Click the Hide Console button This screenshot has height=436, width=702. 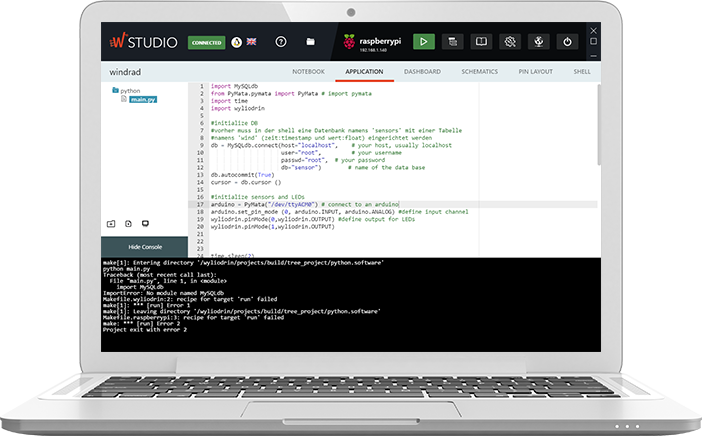[145, 246]
